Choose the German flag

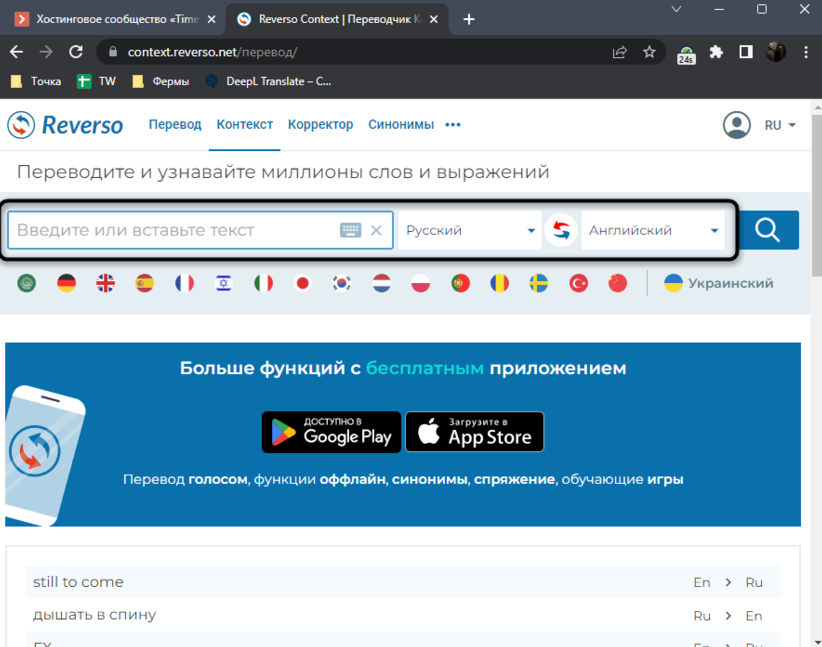tap(67, 283)
